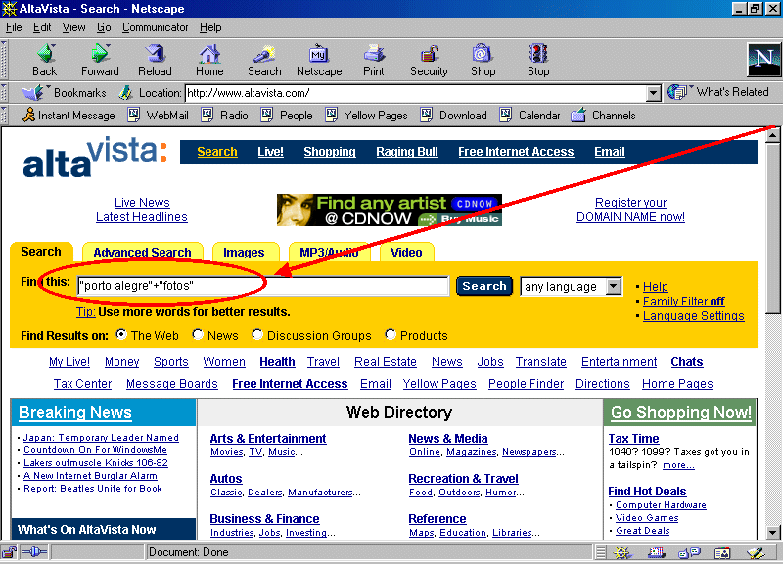Expand the Location URL history dropdown arrow
Image resolution: width=783 pixels, height=564 pixels.
[x=653, y=93]
